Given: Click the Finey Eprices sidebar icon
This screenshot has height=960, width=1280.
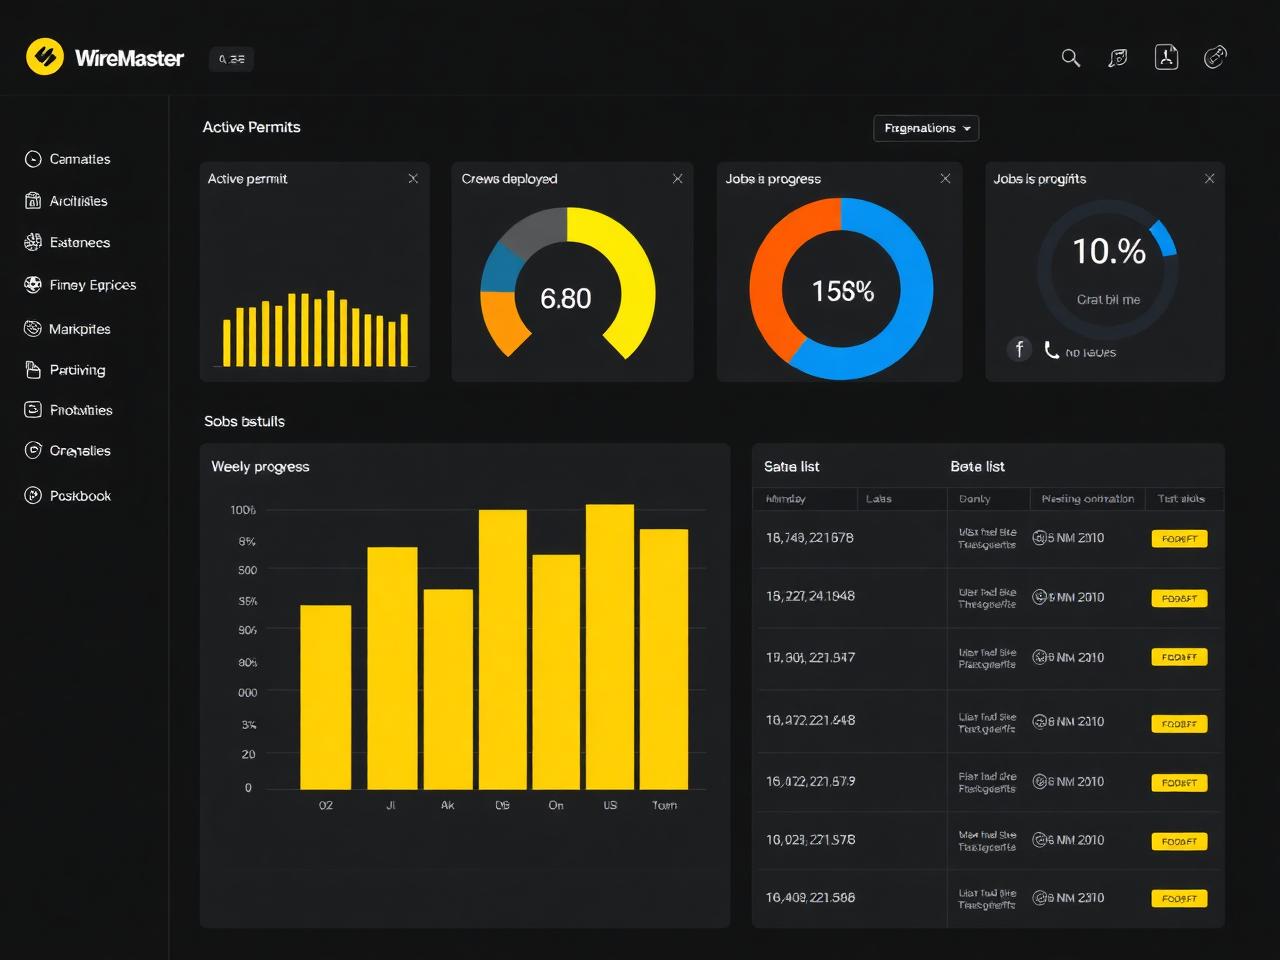Looking at the screenshot, I should [x=33, y=284].
